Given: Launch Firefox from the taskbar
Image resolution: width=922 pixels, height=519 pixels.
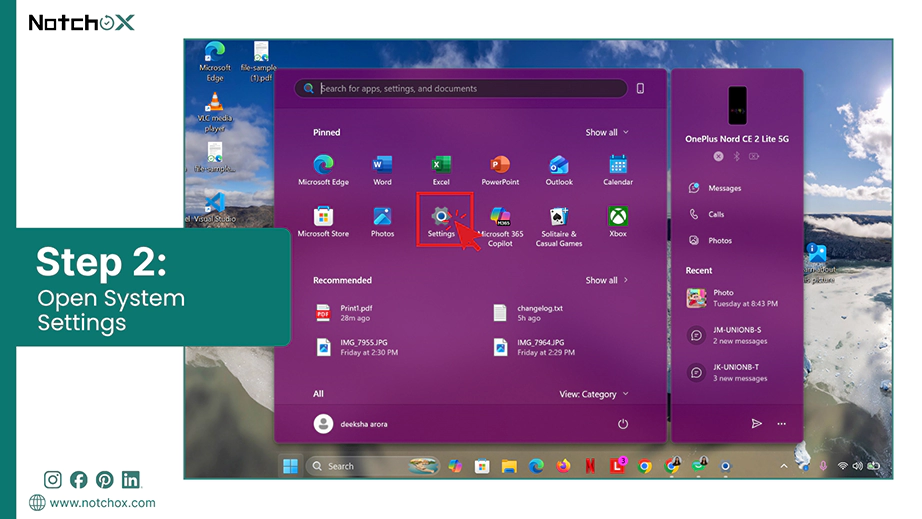Looking at the screenshot, I should [x=563, y=466].
